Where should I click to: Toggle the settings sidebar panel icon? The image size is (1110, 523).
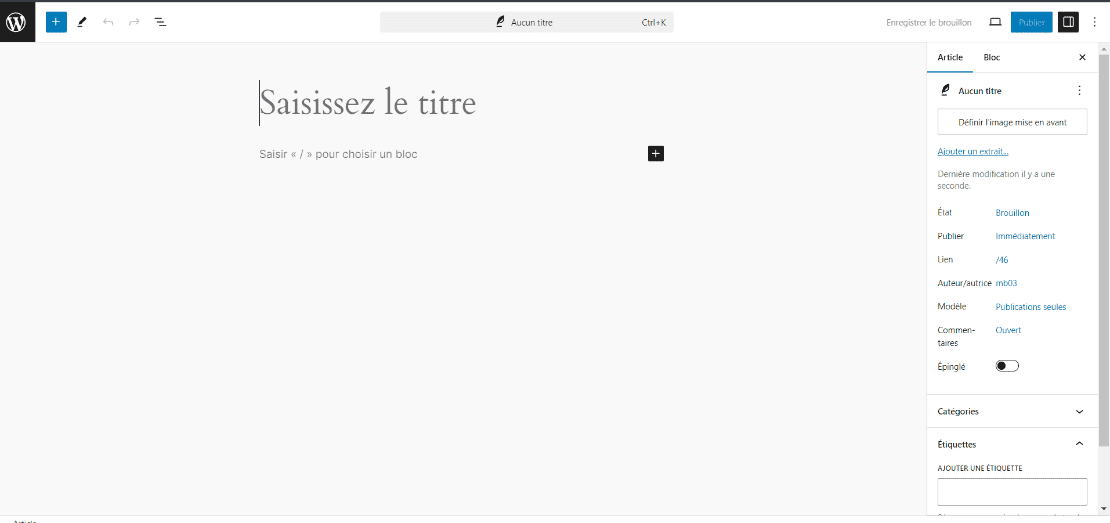[1069, 22]
